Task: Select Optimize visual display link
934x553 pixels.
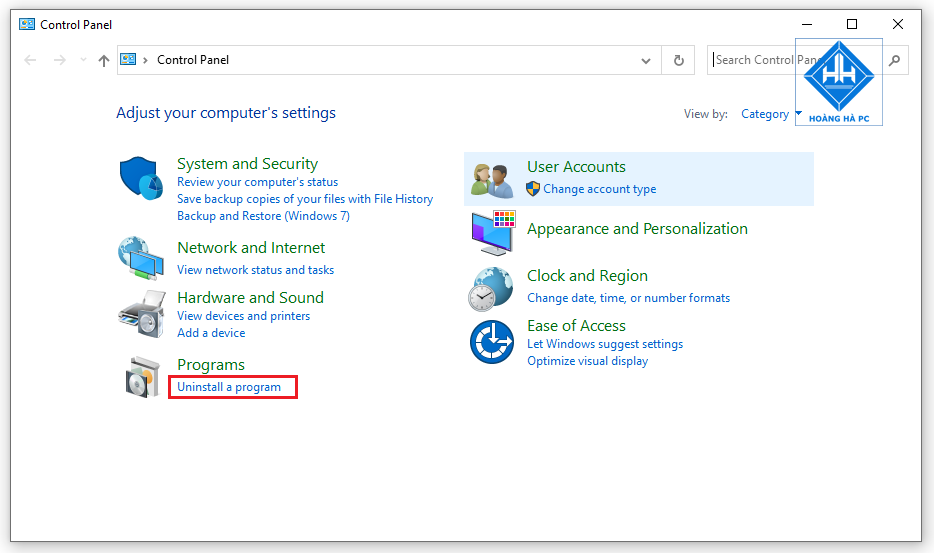Action: (587, 361)
